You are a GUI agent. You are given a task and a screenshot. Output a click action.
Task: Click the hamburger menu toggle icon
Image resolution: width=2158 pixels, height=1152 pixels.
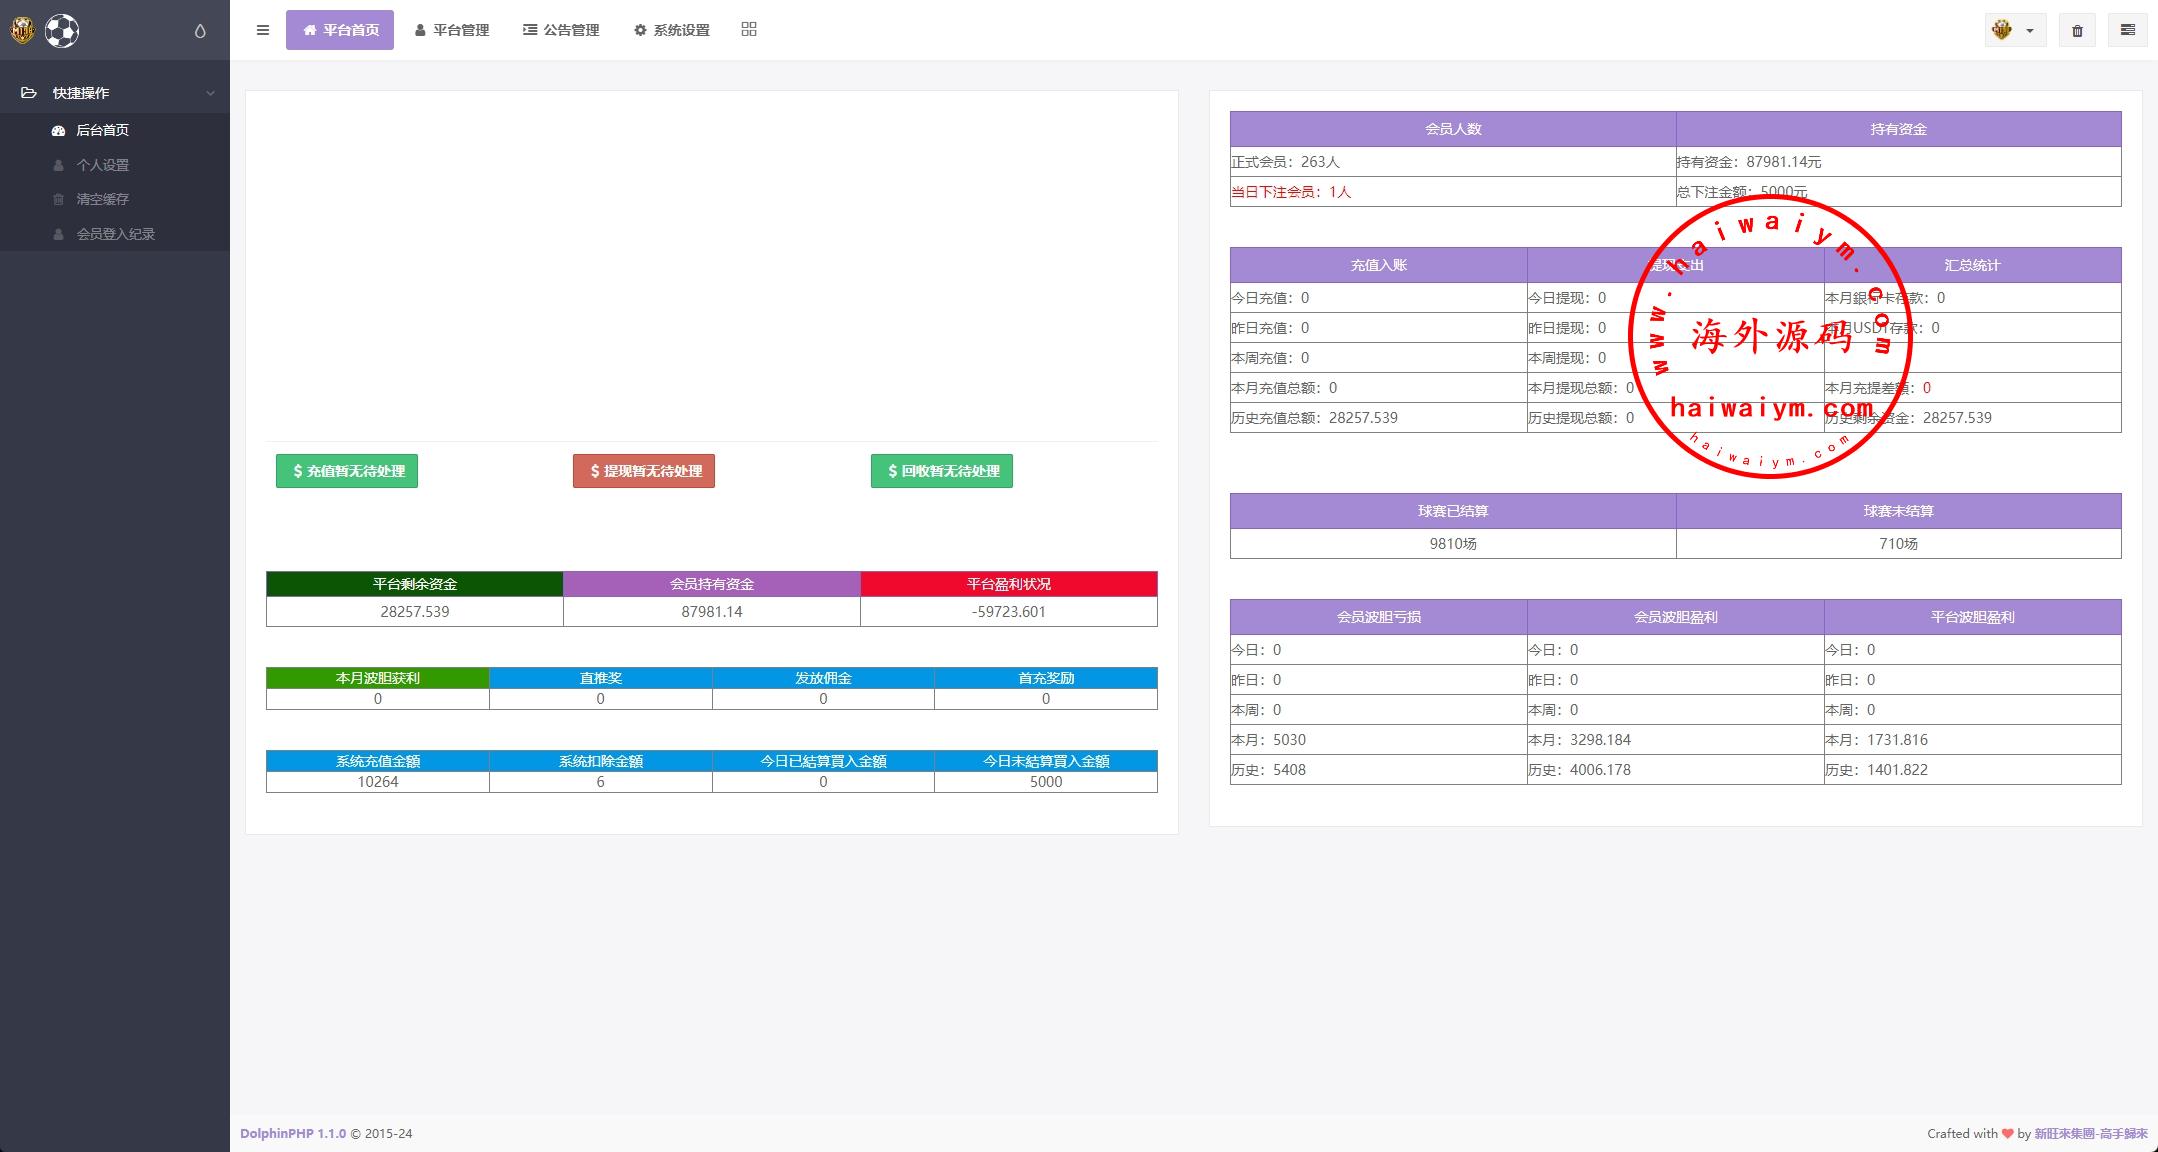pyautogui.click(x=263, y=30)
